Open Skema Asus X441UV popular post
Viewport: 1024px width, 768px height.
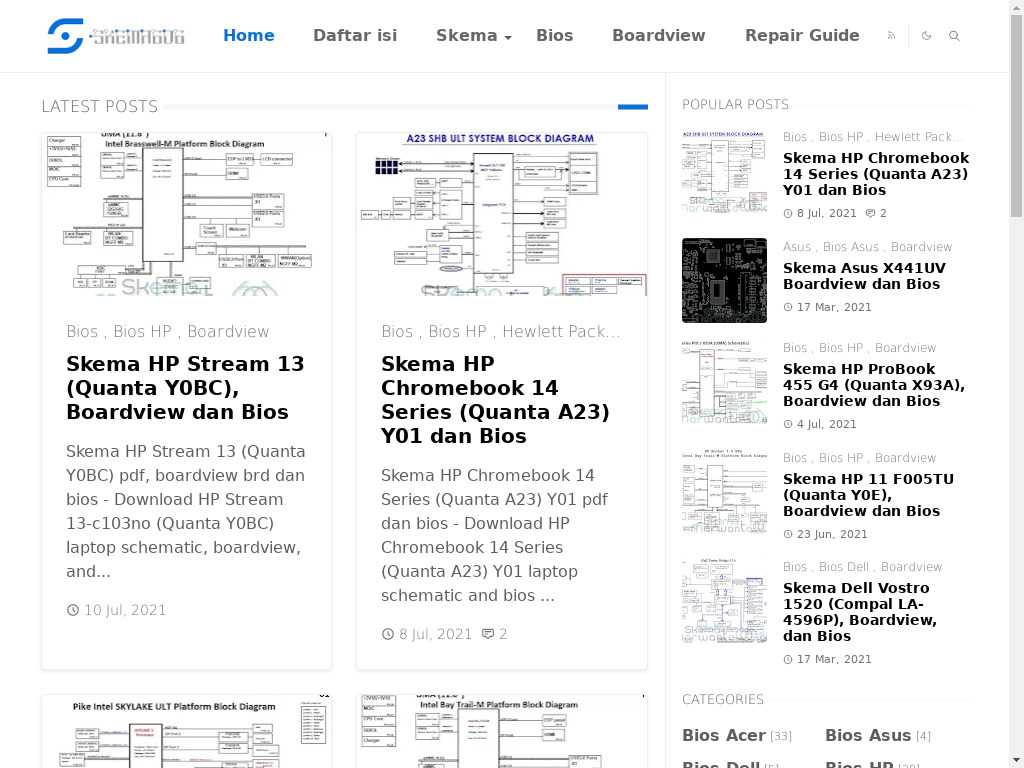click(864, 276)
